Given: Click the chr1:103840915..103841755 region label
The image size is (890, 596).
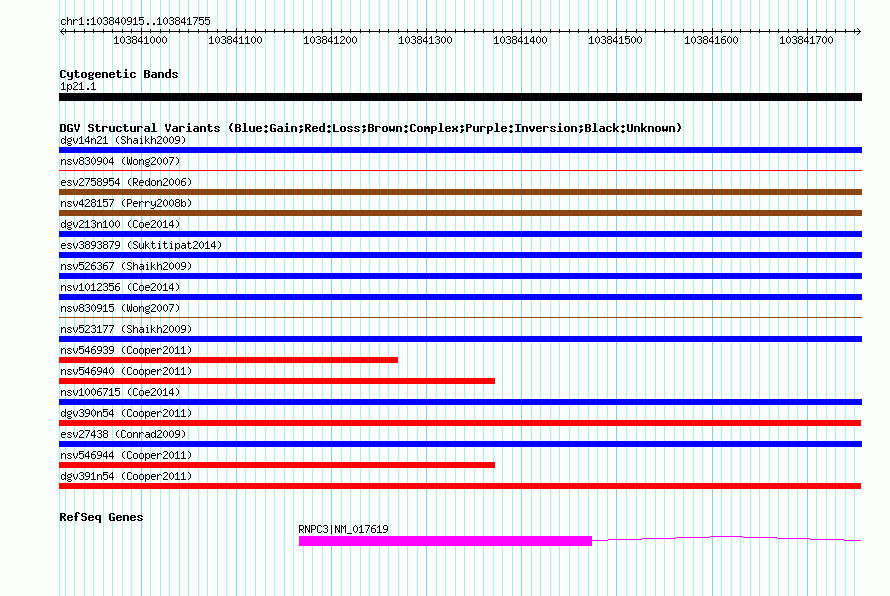Looking at the screenshot, I should [x=135, y=21].
